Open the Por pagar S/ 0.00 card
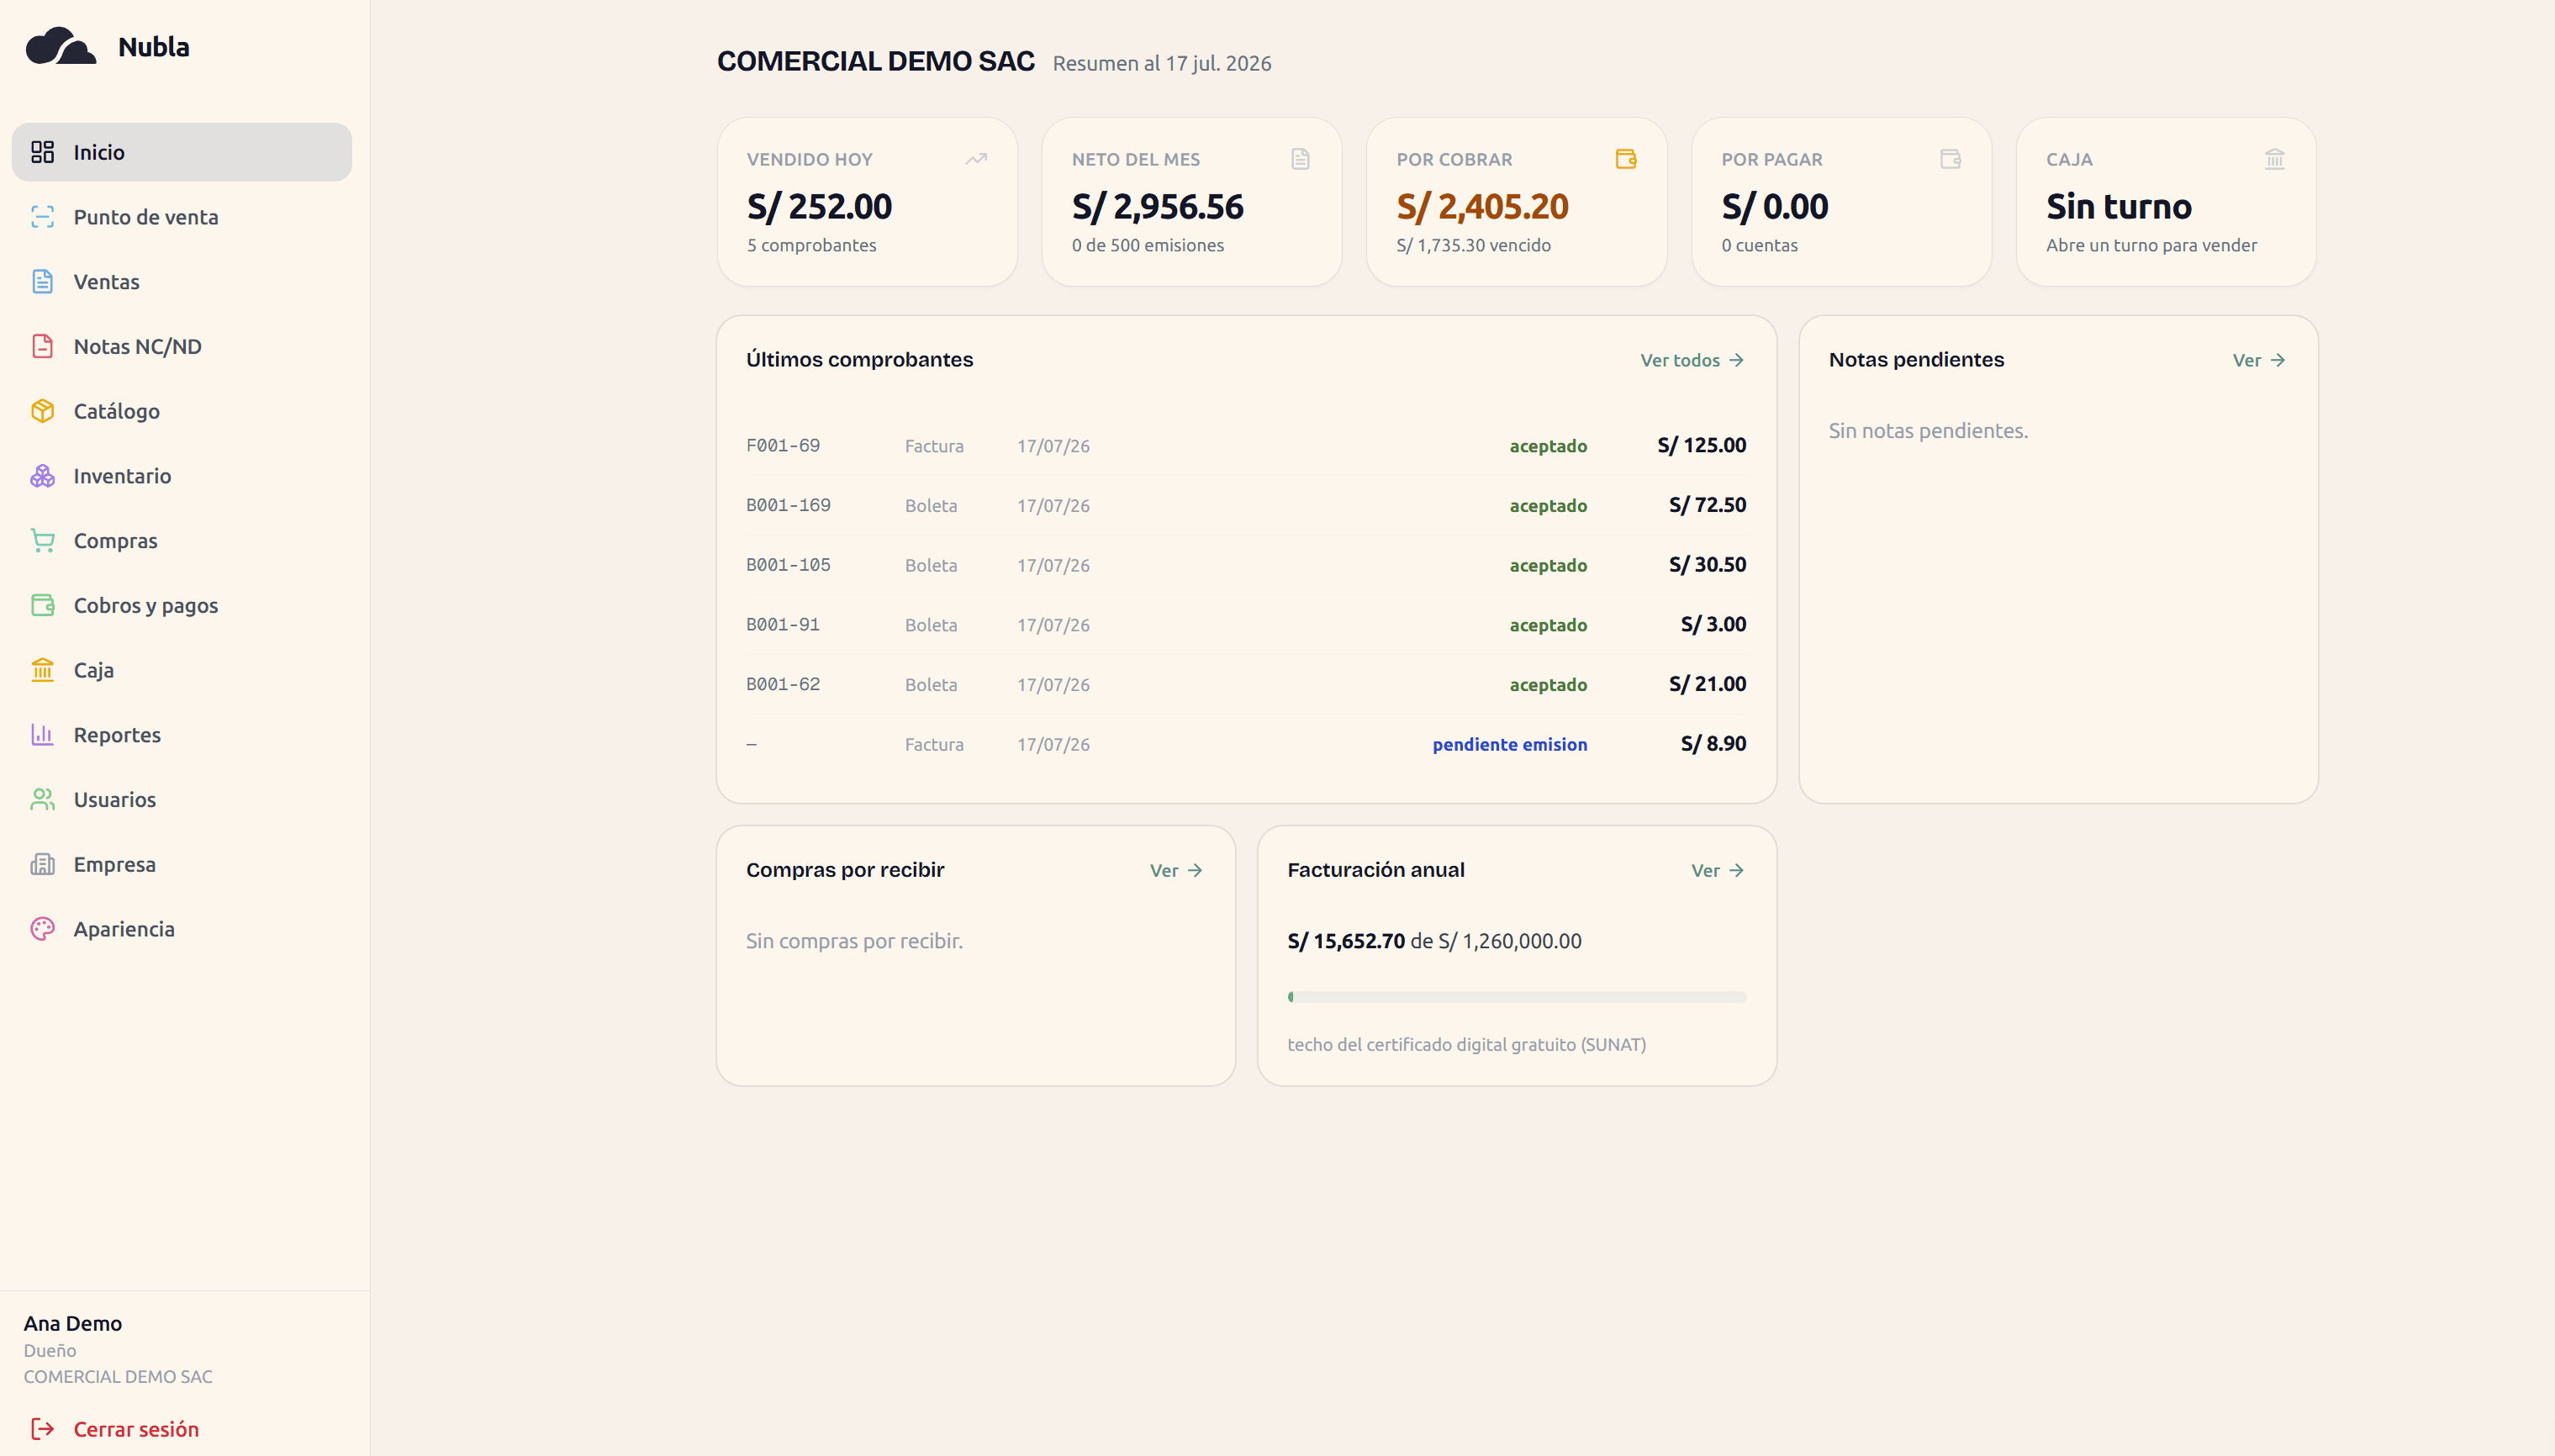2555x1456 pixels. tap(1842, 202)
